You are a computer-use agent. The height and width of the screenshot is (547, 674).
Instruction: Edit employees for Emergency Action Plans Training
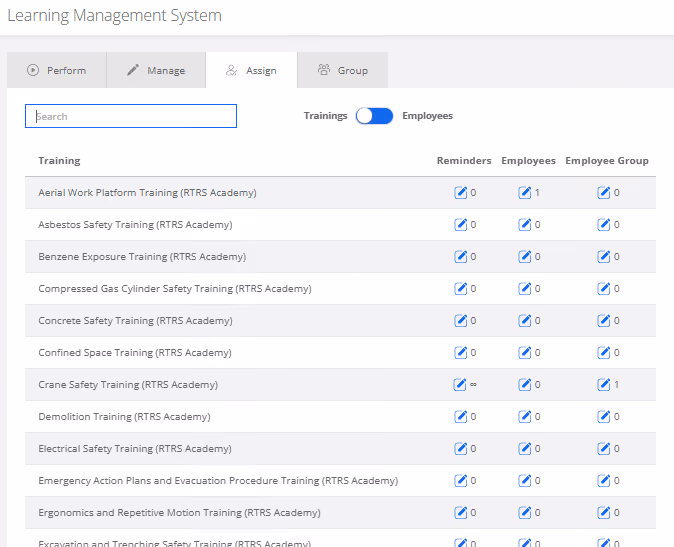tap(524, 480)
